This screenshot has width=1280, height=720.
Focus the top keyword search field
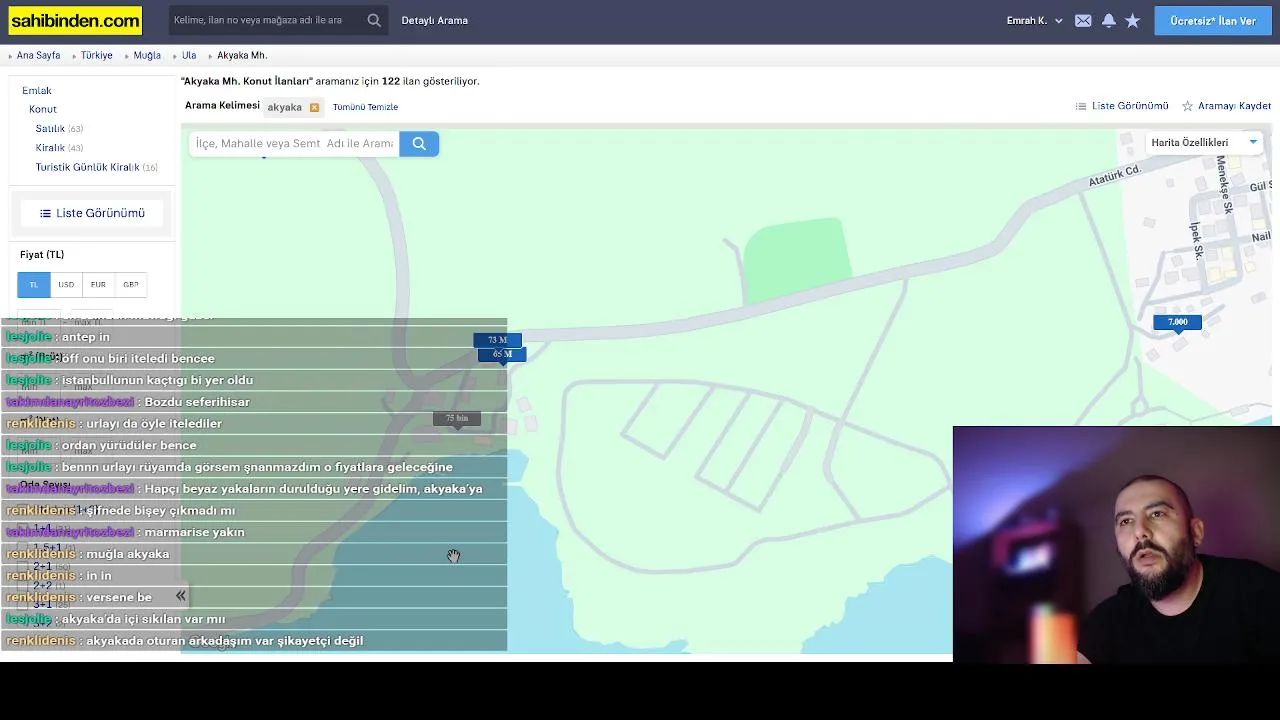click(x=265, y=20)
